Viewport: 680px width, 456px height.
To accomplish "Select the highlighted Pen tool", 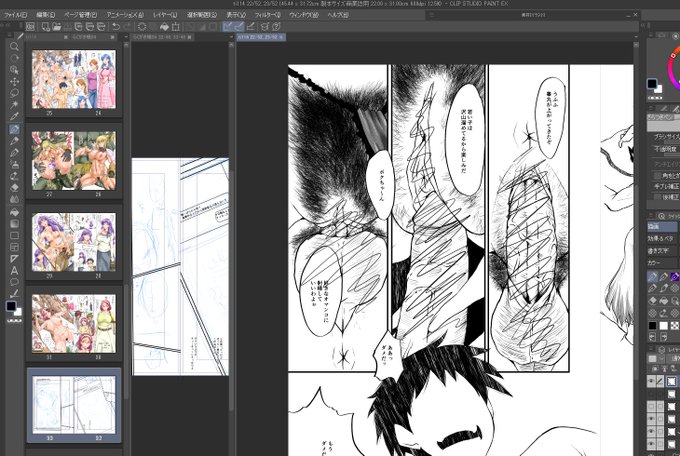I will point(14,129).
